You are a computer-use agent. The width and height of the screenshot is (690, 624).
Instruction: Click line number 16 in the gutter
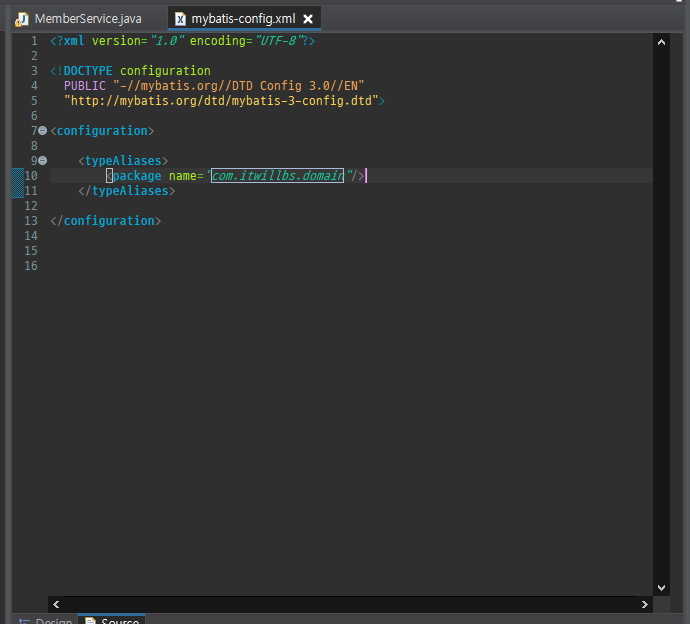[31, 266]
